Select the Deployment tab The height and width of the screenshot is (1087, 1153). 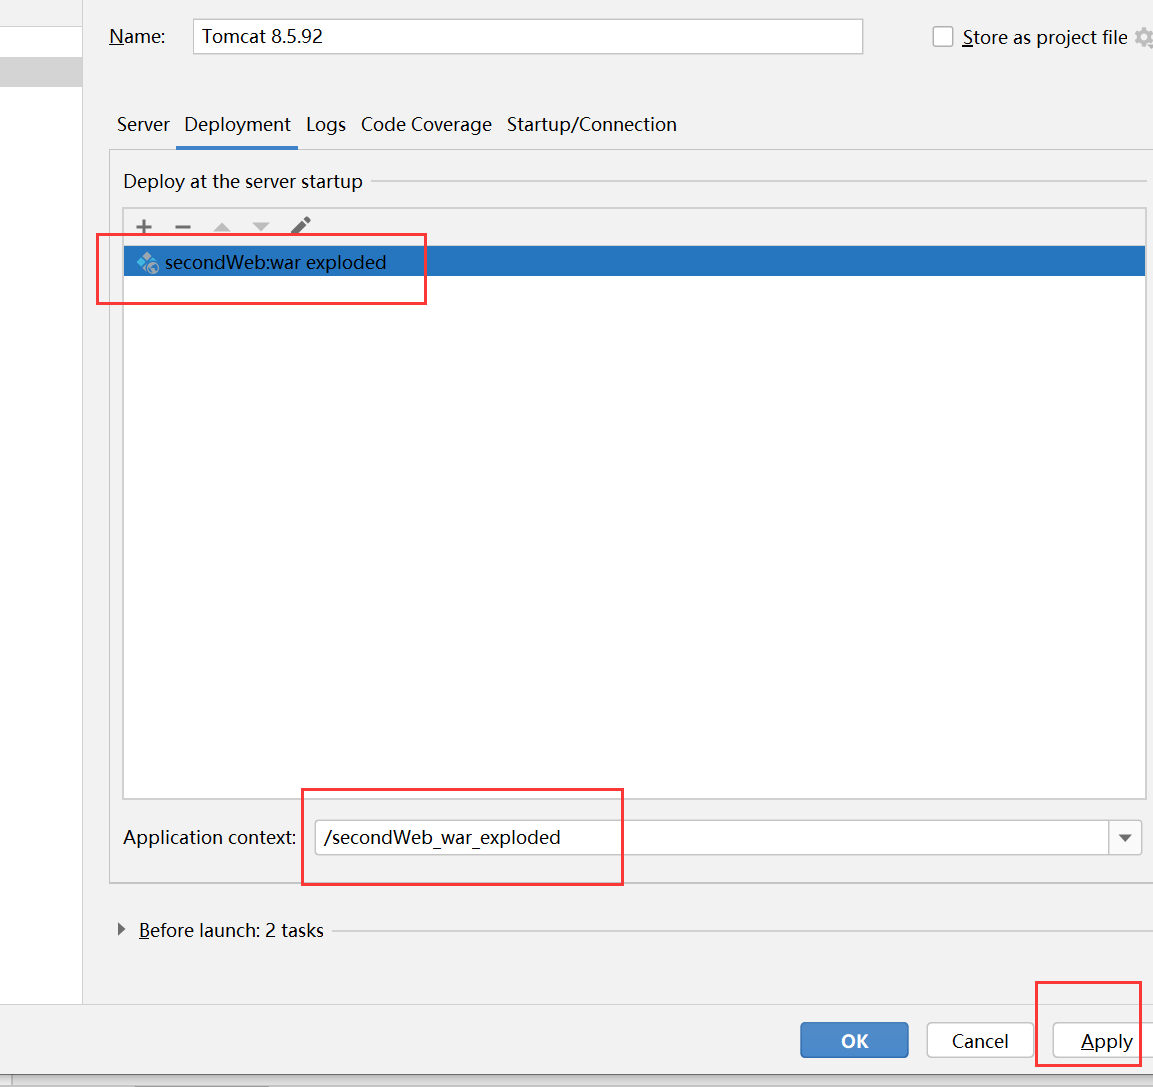[x=237, y=124]
